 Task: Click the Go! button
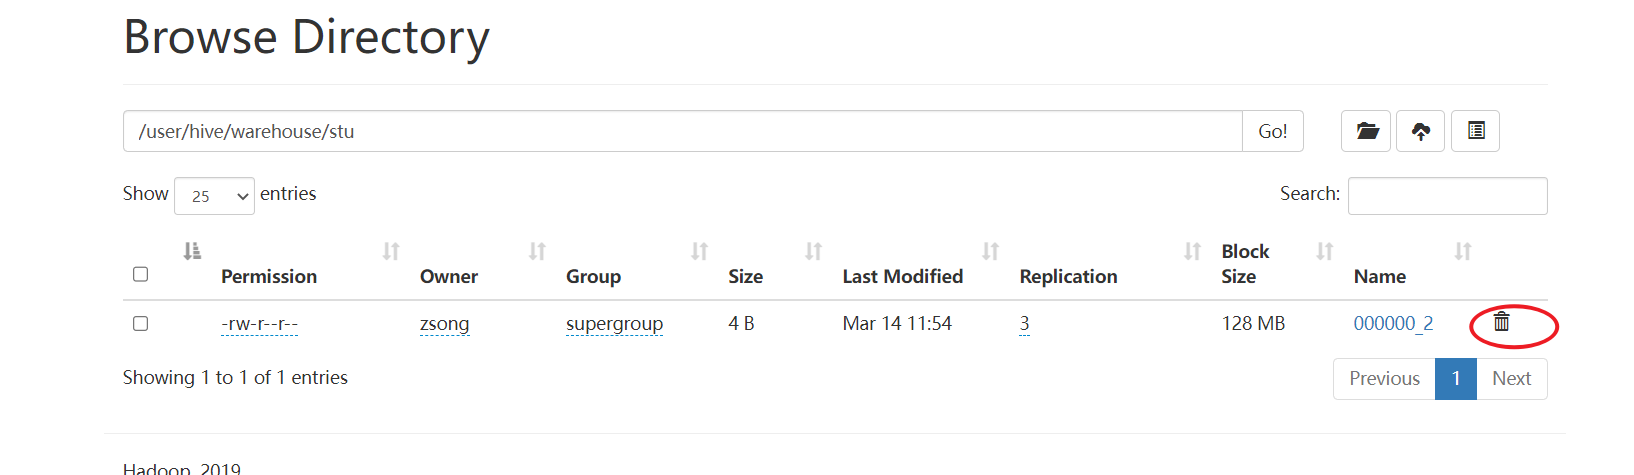1272,131
